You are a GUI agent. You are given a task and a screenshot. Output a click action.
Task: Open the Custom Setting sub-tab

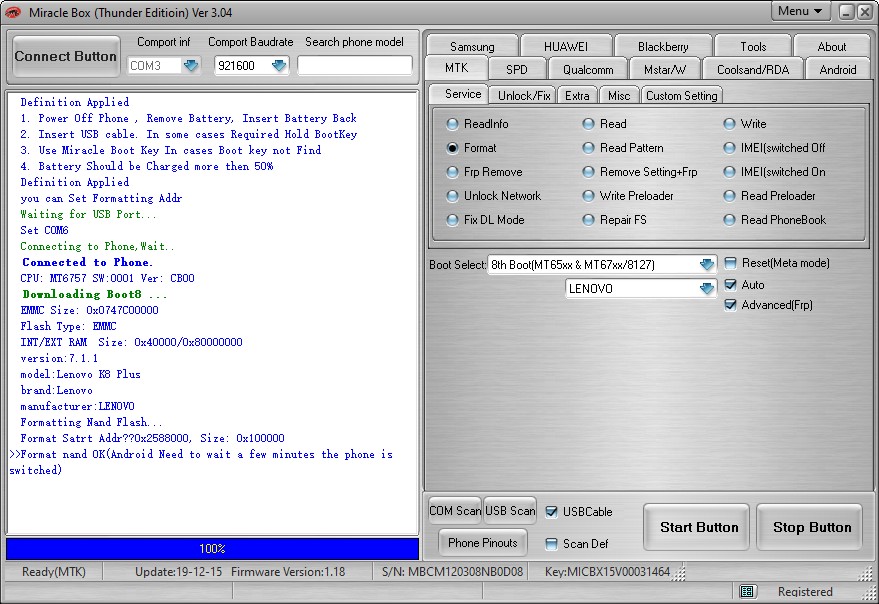(681, 96)
